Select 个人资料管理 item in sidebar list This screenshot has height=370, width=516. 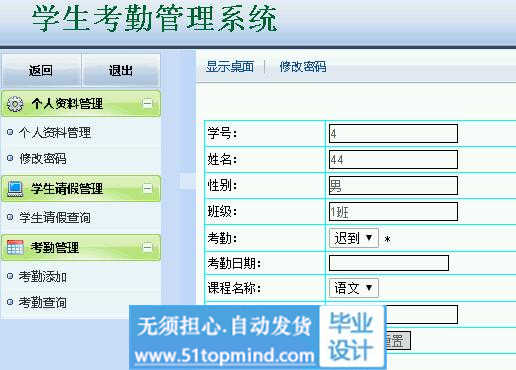point(55,133)
